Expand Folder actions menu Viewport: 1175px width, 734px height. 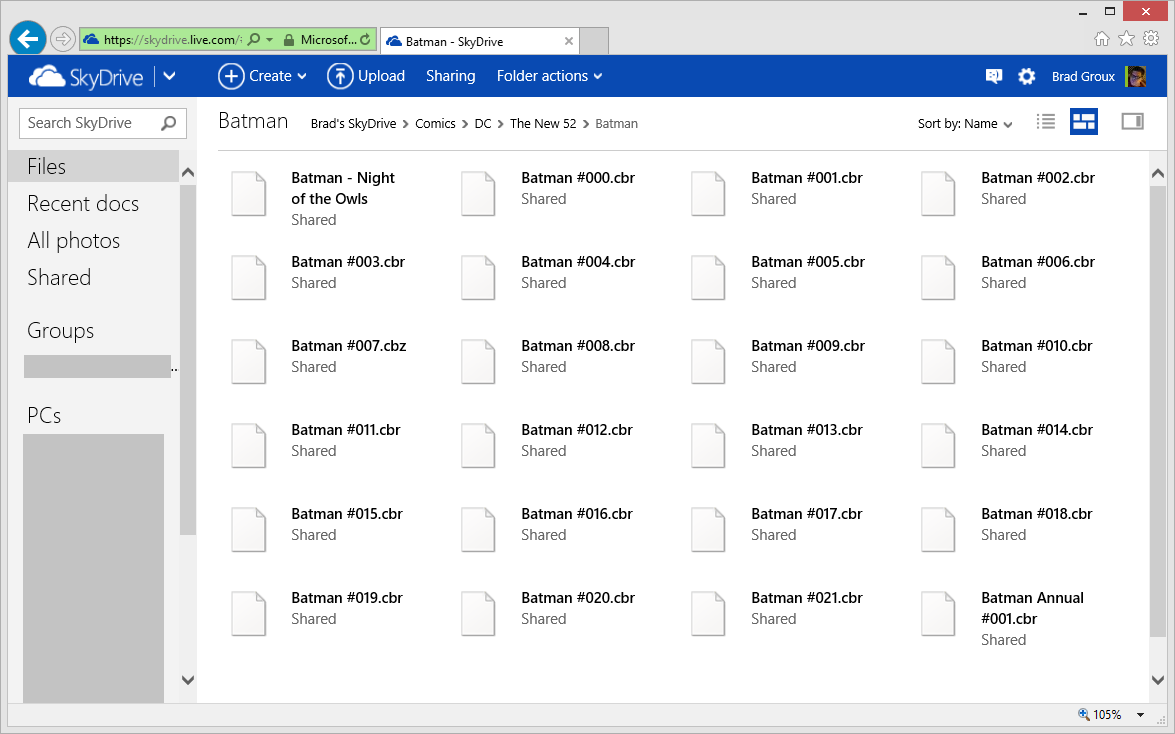[x=549, y=76]
